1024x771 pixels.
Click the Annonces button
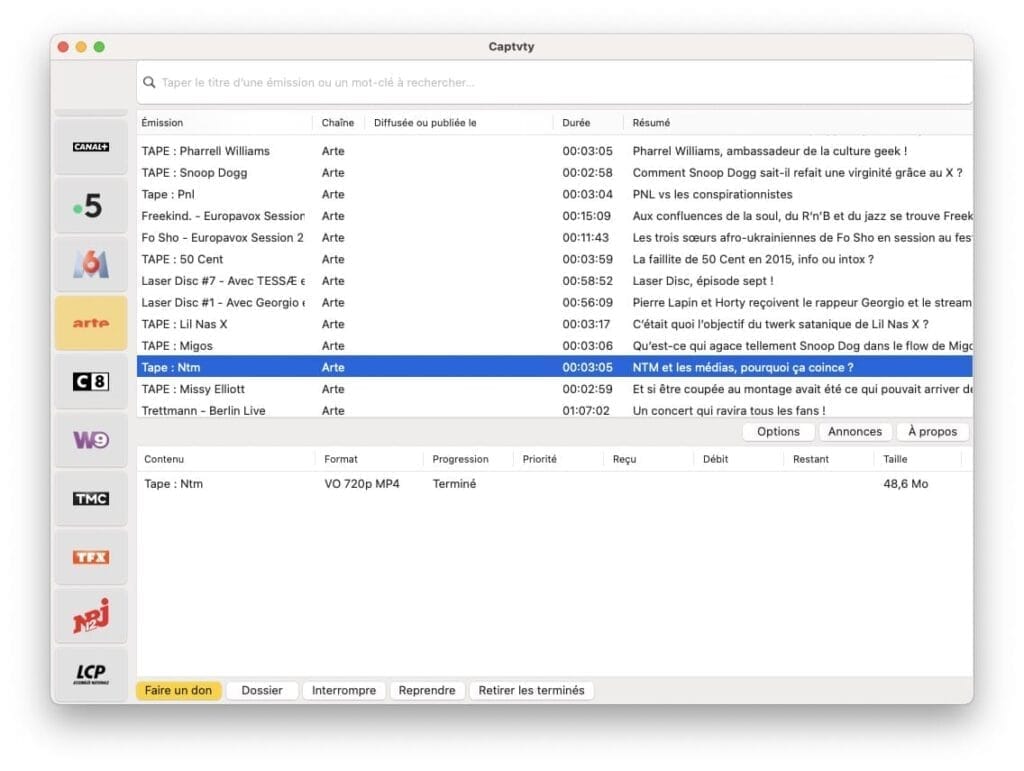coord(855,432)
